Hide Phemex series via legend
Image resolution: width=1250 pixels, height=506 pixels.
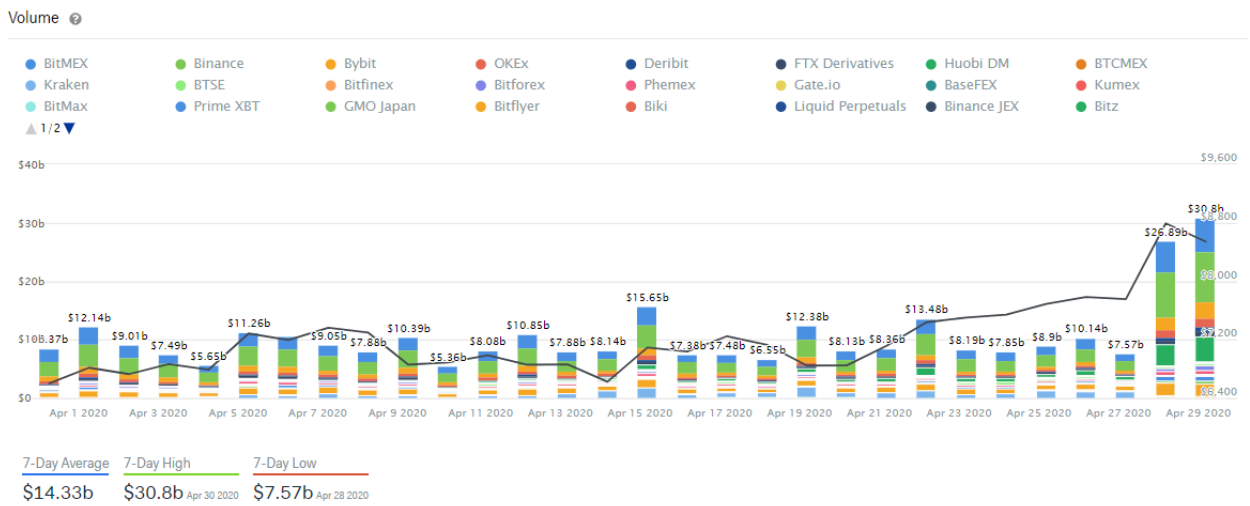pos(659,85)
